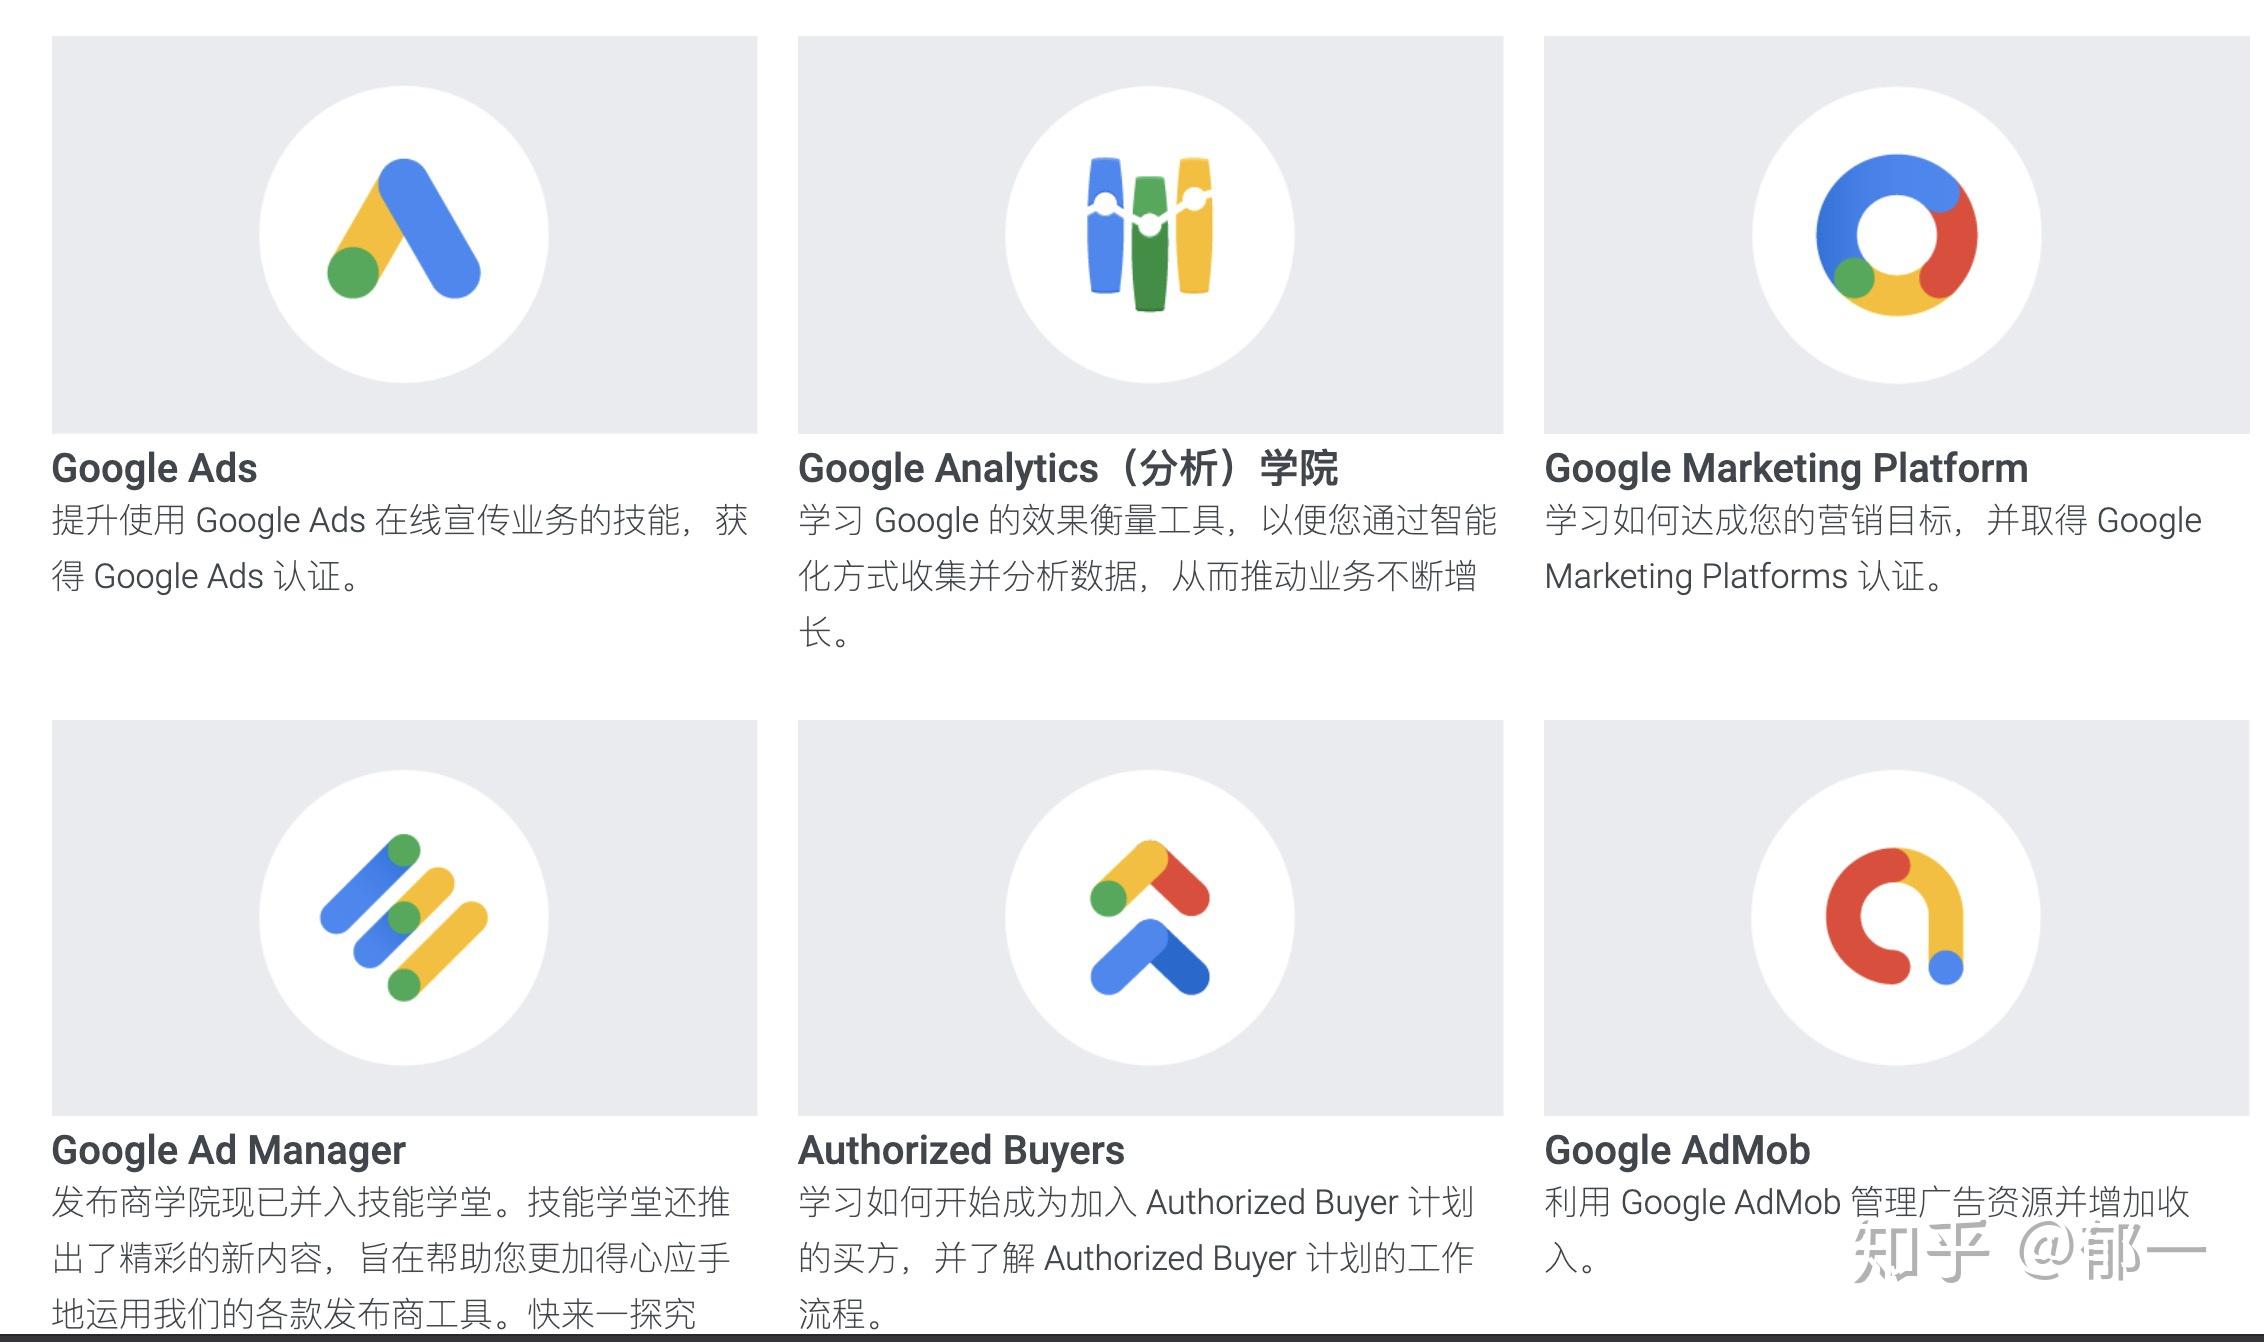This screenshot has height=1342, width=2264.
Task: Open the Google Analytics（分析）学院 heading
Action: click(x=1068, y=468)
